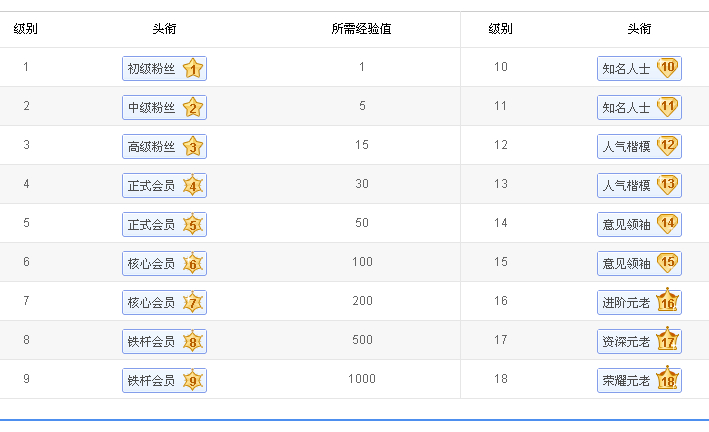The width and height of the screenshot is (709, 432).
Task: Select the level 12 heart-shaped badge icon
Action: pos(667,146)
